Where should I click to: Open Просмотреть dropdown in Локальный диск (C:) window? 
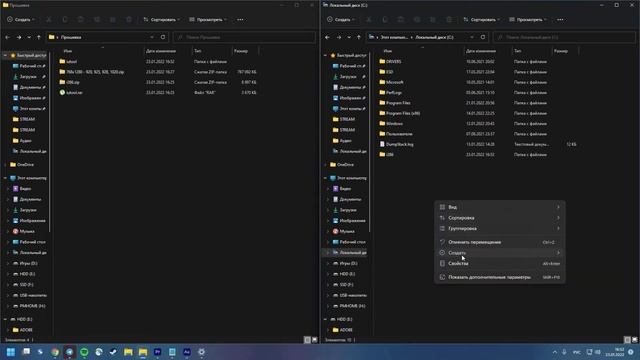pyautogui.click(x=528, y=20)
